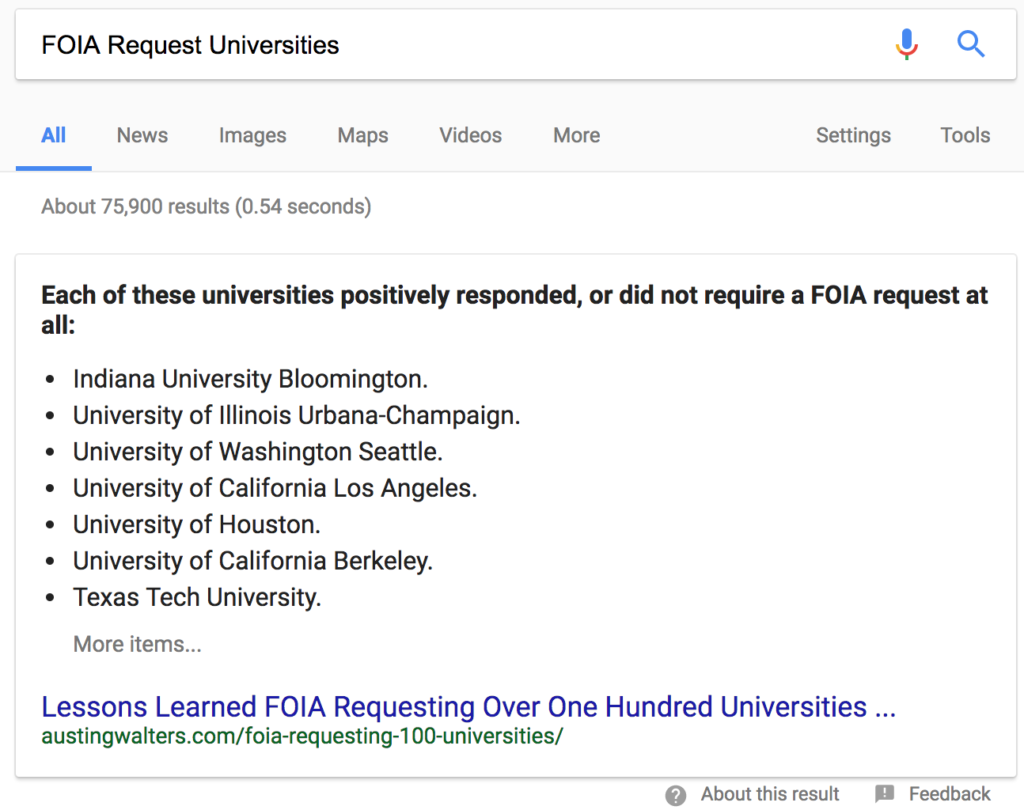
Task: Click University of California Los Angeles item
Action: 275,488
